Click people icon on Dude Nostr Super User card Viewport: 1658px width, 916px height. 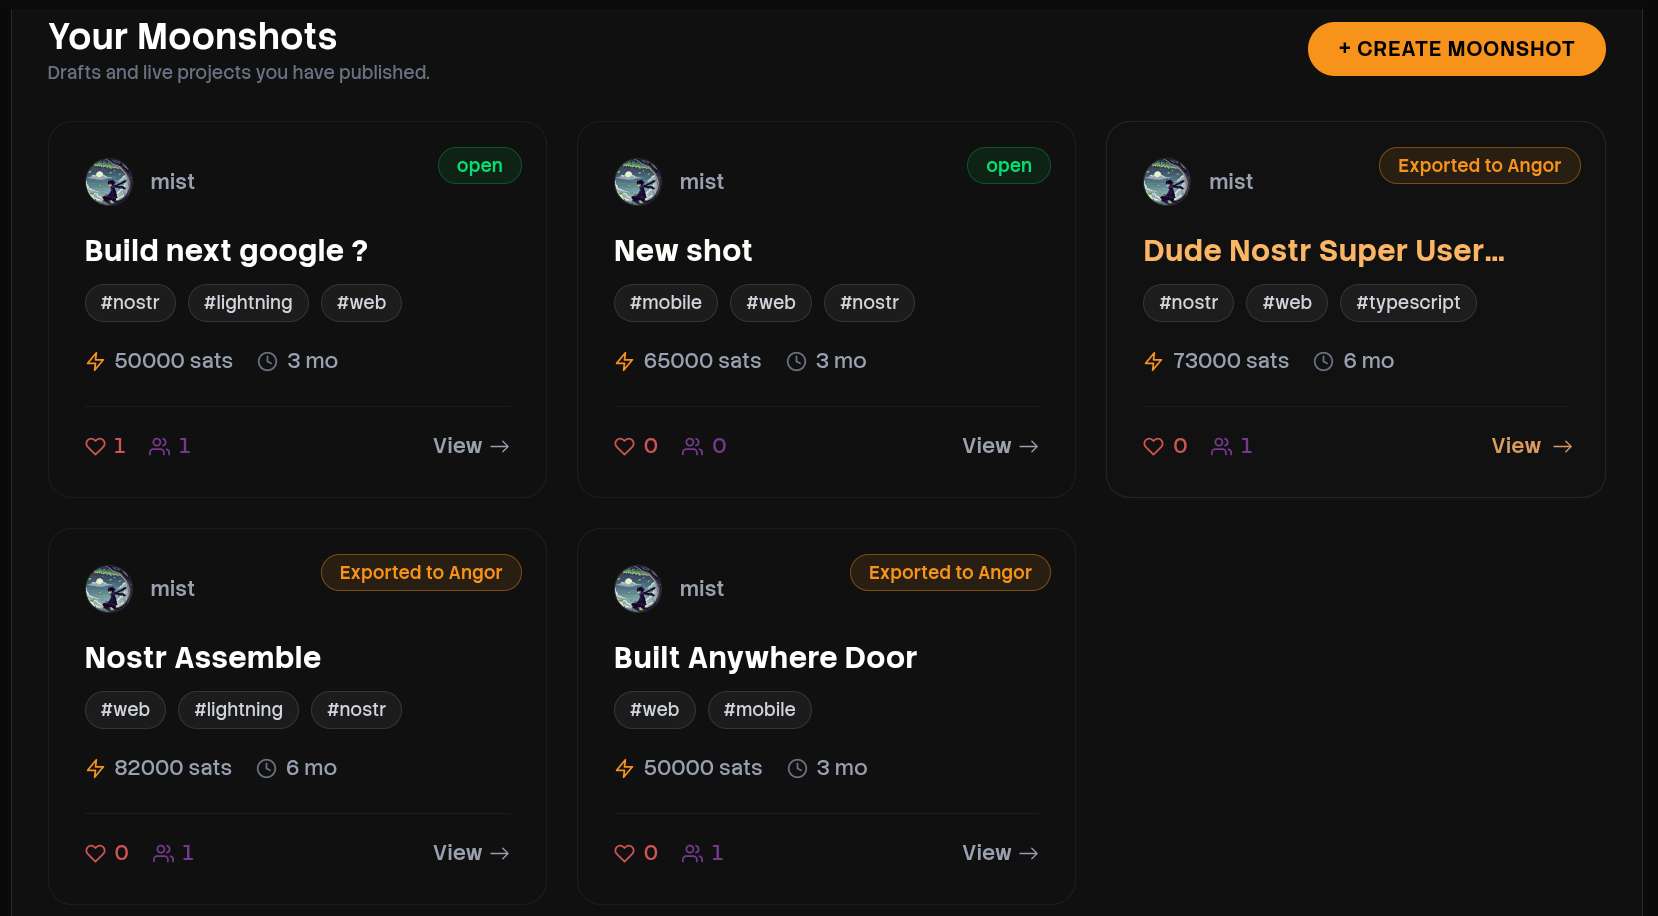coord(1221,446)
